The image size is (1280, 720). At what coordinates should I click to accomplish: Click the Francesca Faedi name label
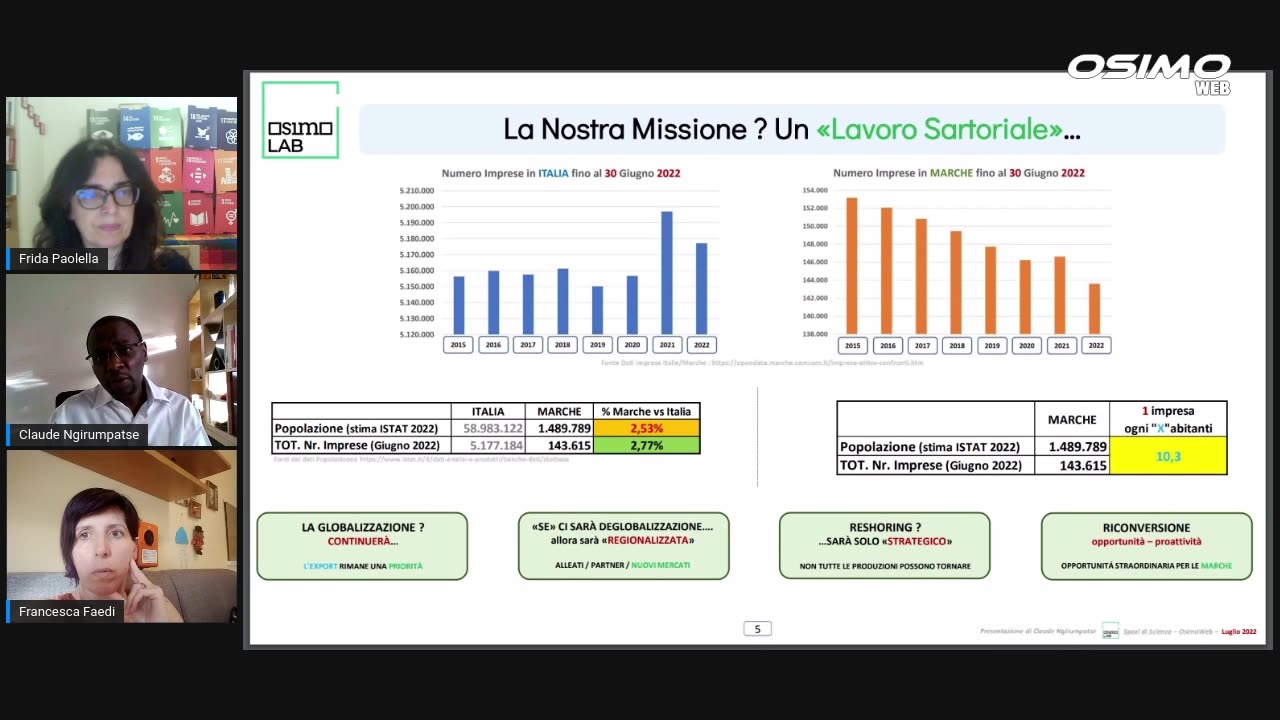pos(67,611)
